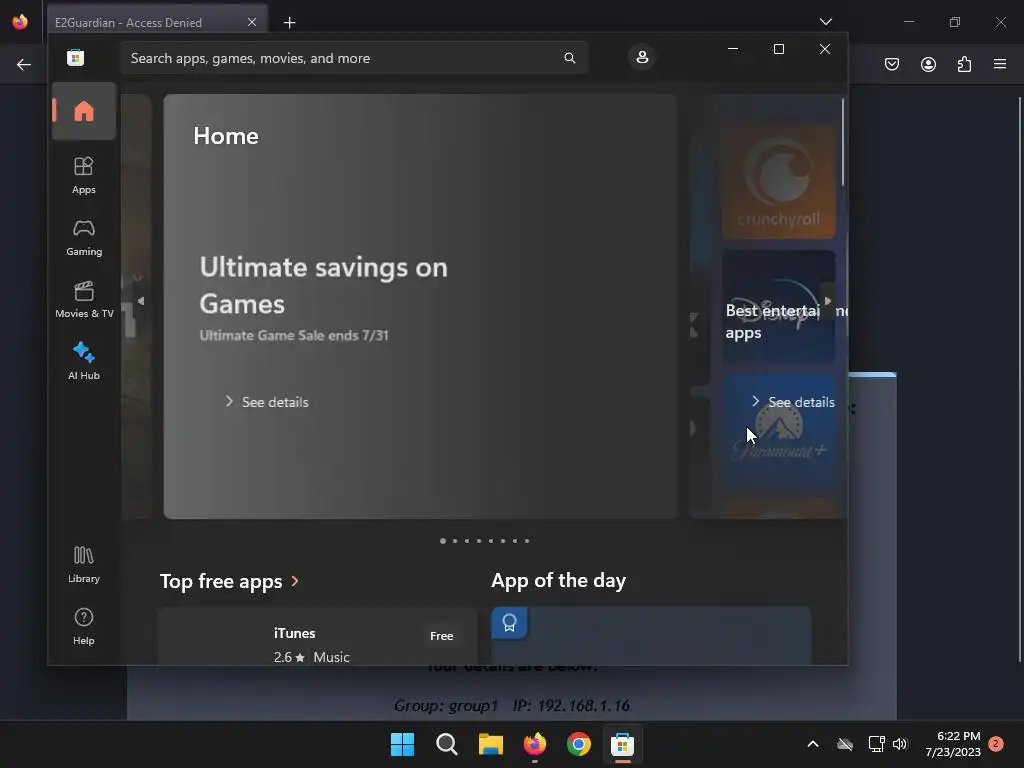Viewport: 1024px width, 768px height.
Task: Open the AI Hub section
Action: (84, 361)
